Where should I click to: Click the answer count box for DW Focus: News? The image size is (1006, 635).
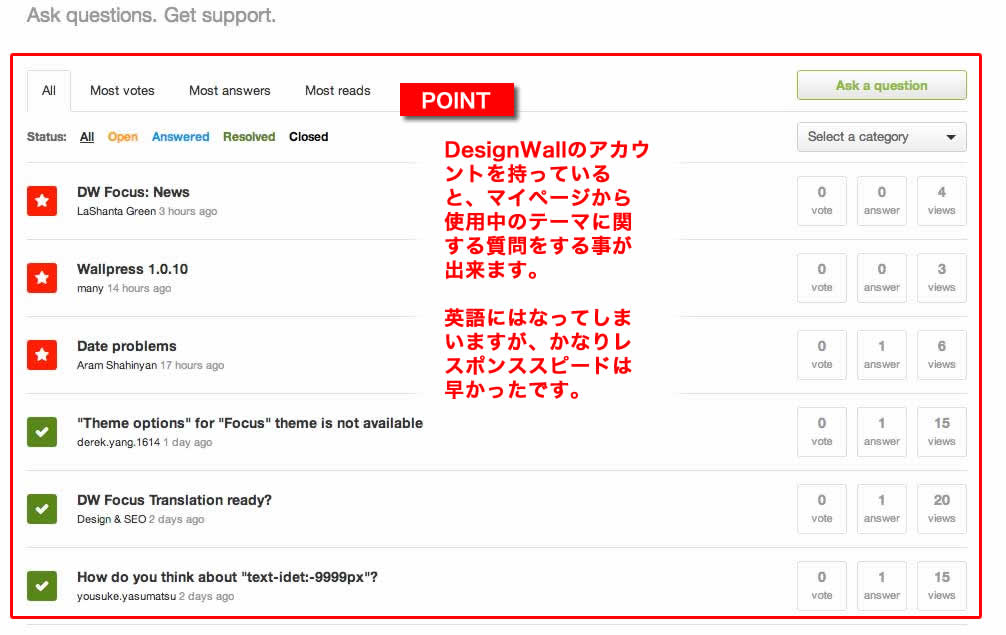[882, 201]
